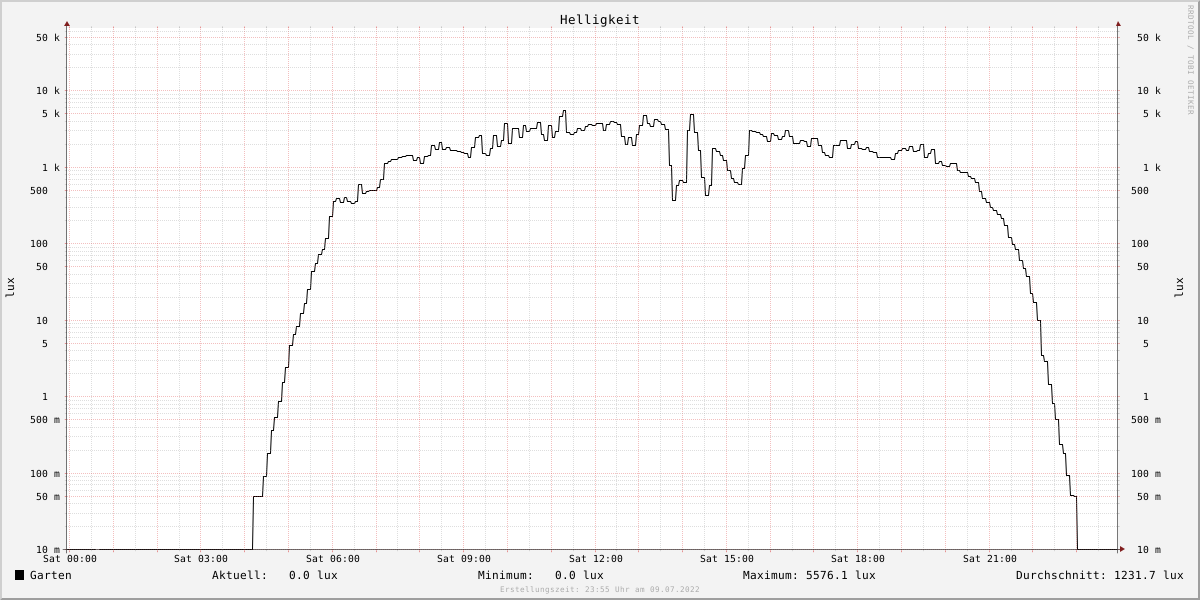Viewport: 1200px width, 600px height.
Task: Select the 5 k label on left axis
Action: [x=51, y=114]
